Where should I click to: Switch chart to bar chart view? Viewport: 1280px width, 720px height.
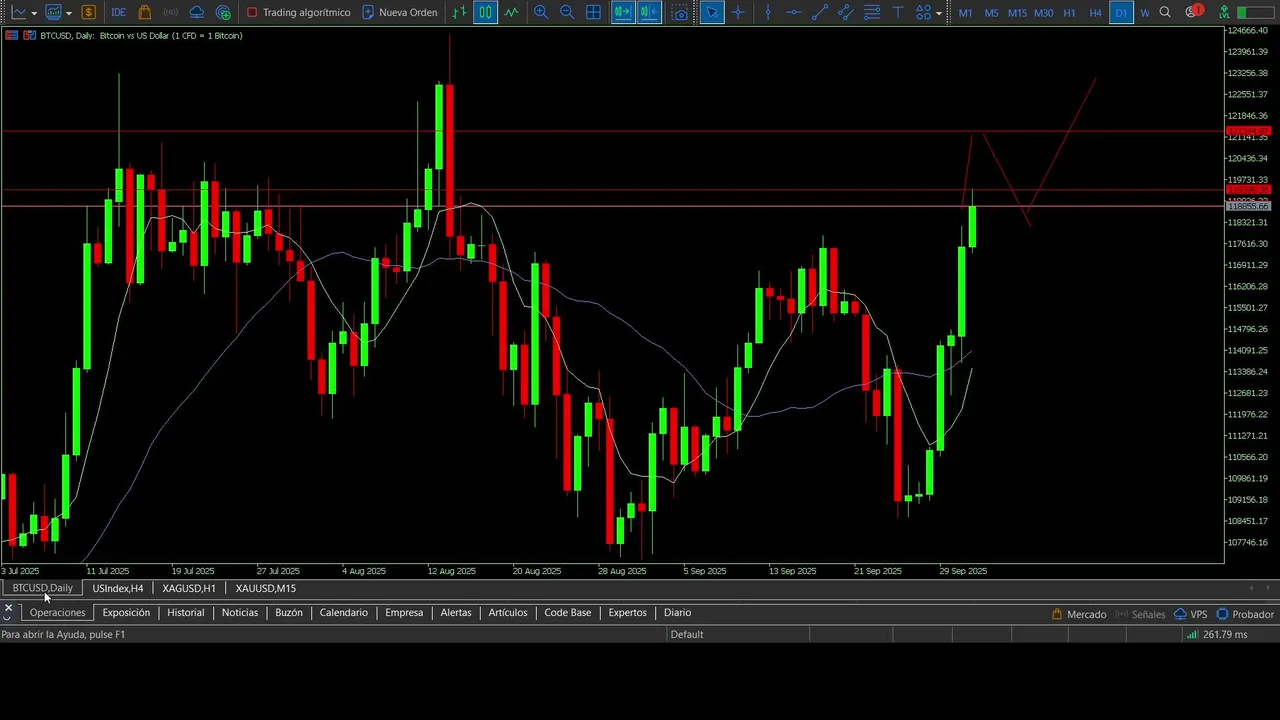tap(459, 12)
